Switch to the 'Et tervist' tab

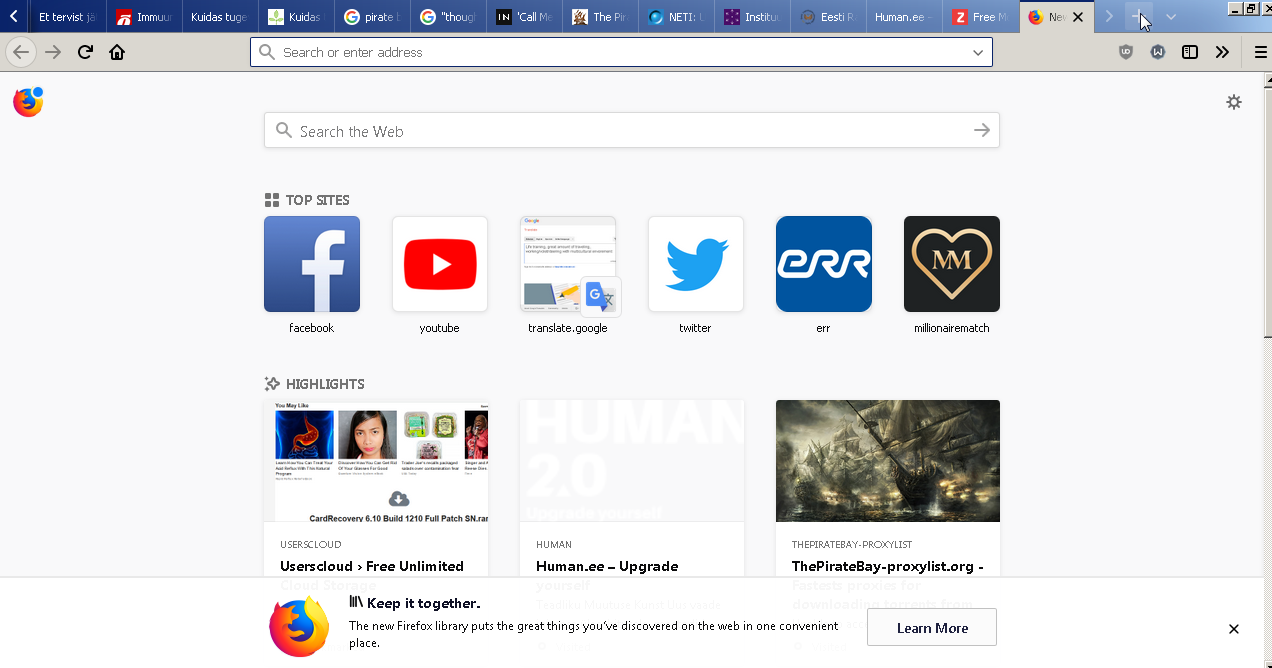point(67,17)
